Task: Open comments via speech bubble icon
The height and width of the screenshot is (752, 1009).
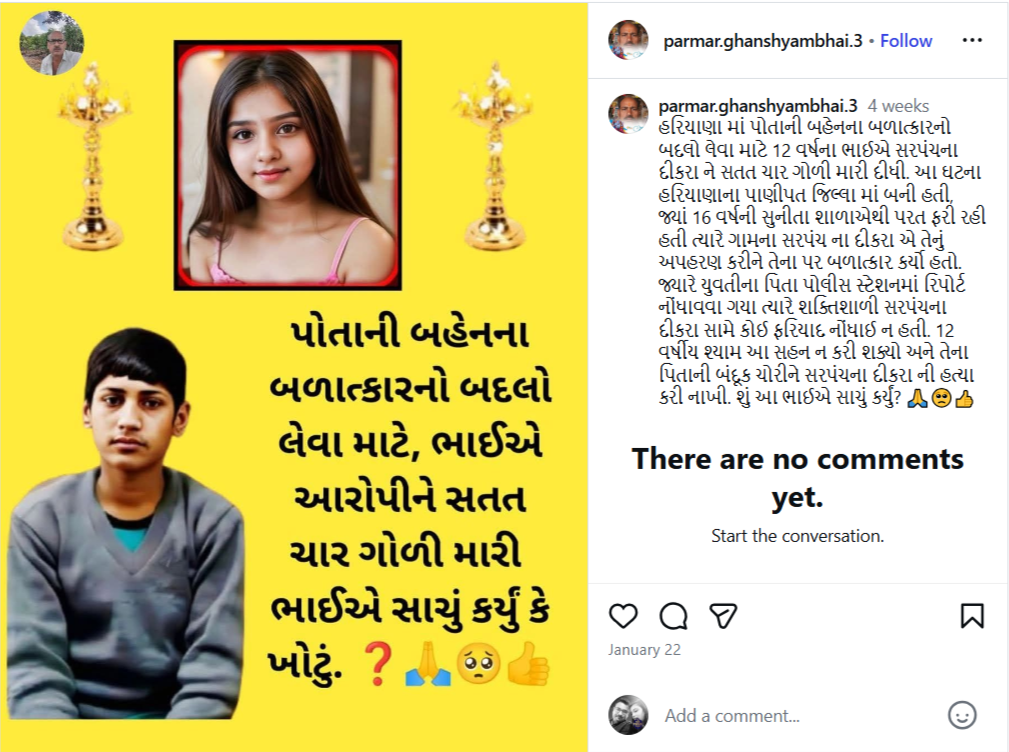Action: (x=673, y=616)
